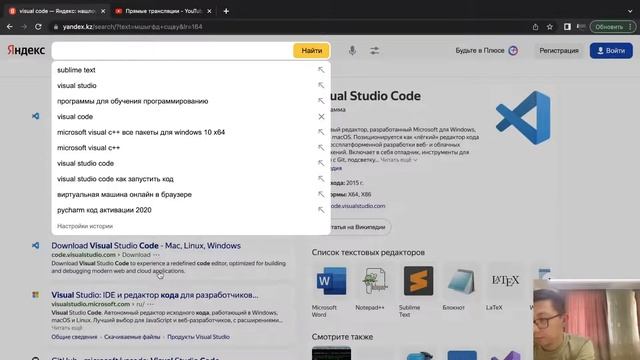Viewport: 640px width, 360px height.
Task: Click the Читать ещё expander in description
Action: (x=399, y=160)
